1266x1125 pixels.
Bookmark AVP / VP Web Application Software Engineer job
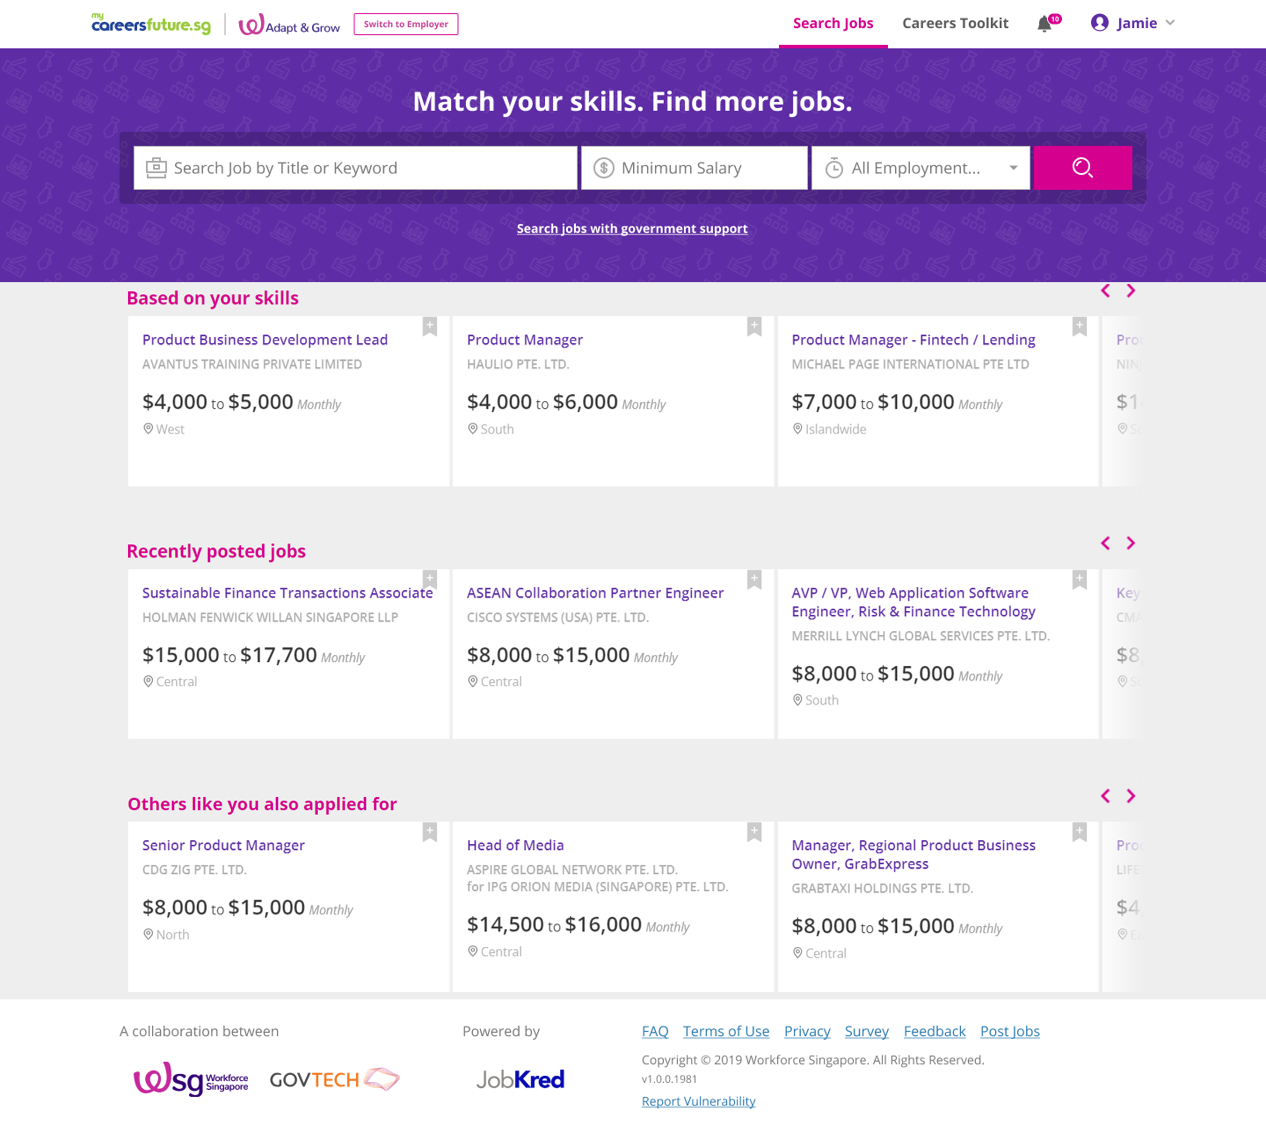[x=1079, y=580]
